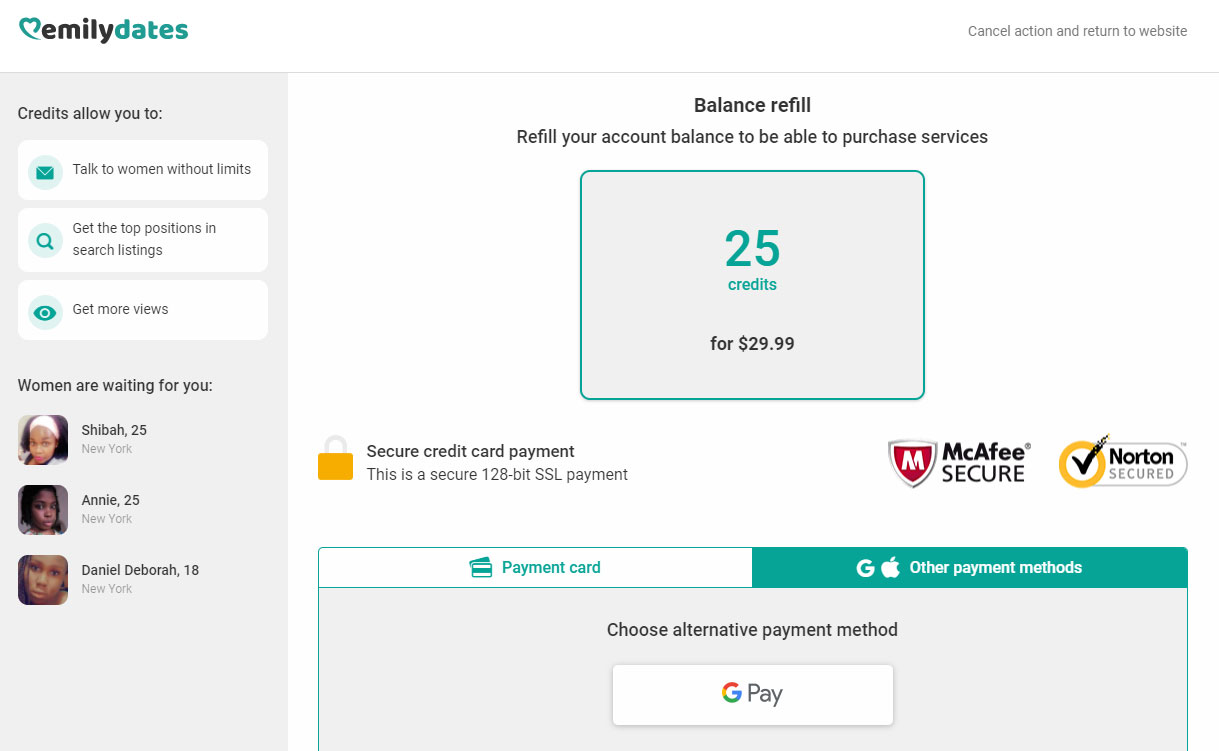Pay with the Google Pay button

pyautogui.click(x=752, y=694)
